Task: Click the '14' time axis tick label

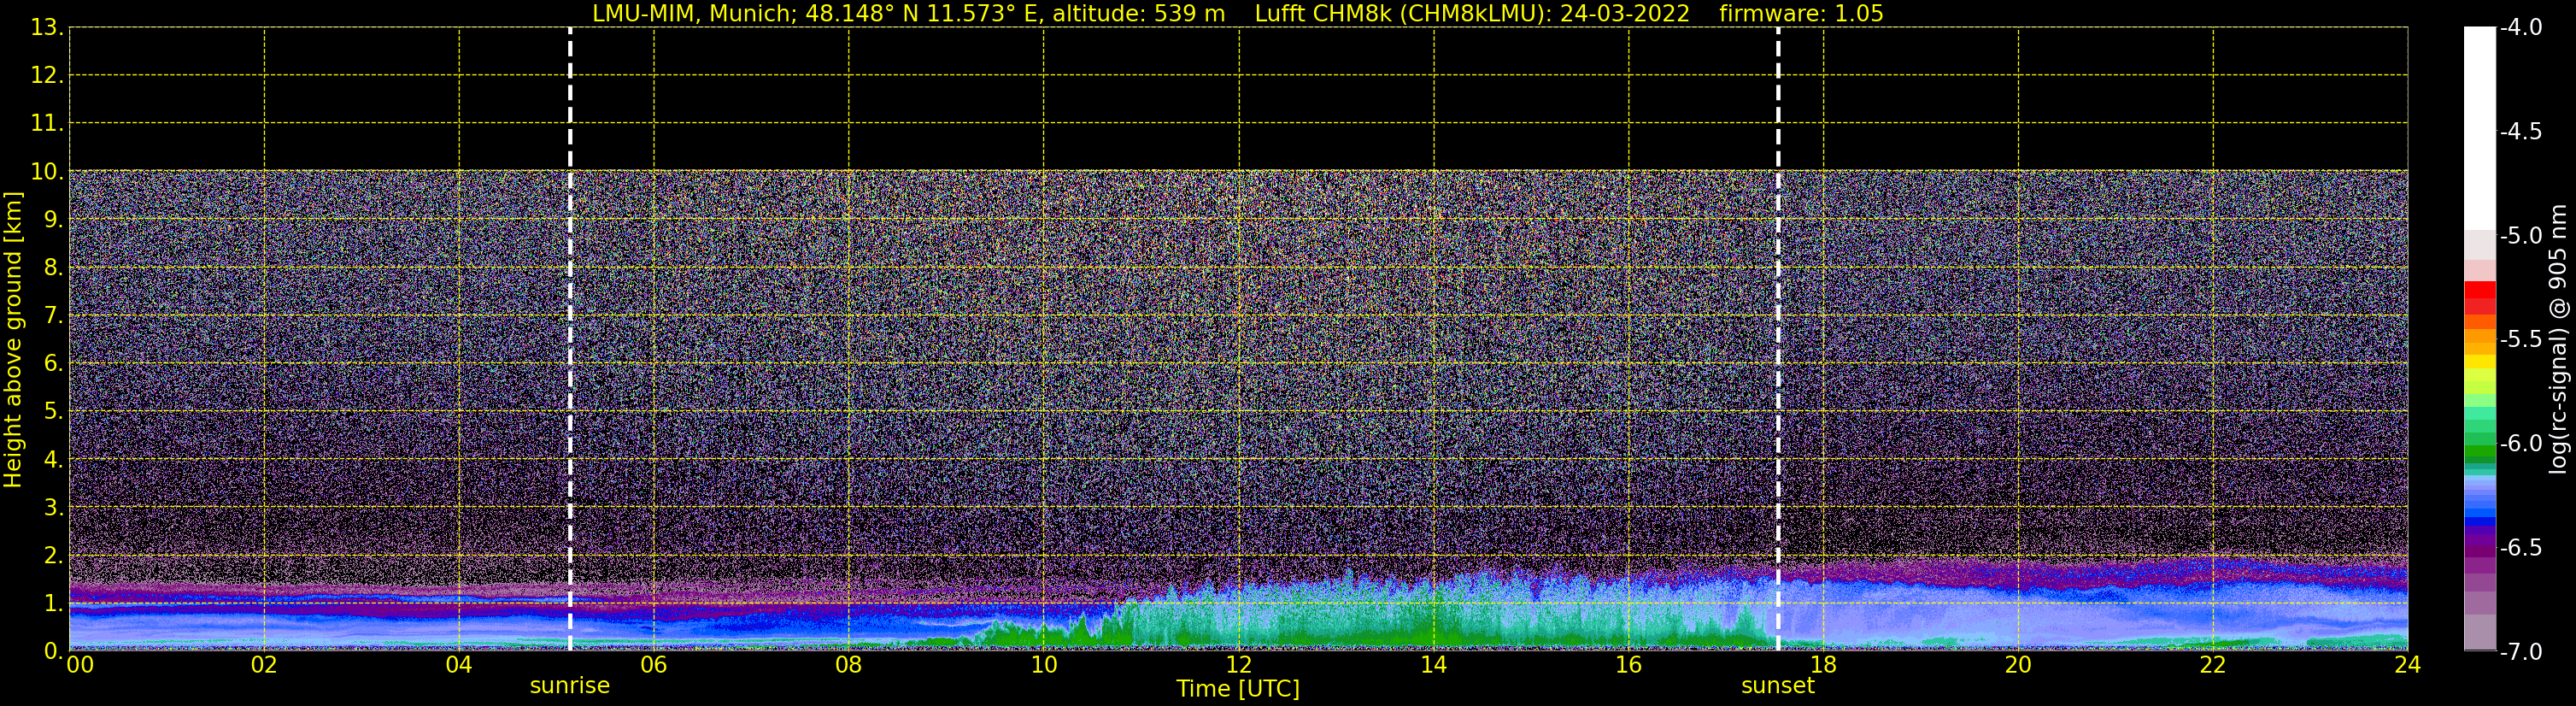Action: tap(1434, 665)
